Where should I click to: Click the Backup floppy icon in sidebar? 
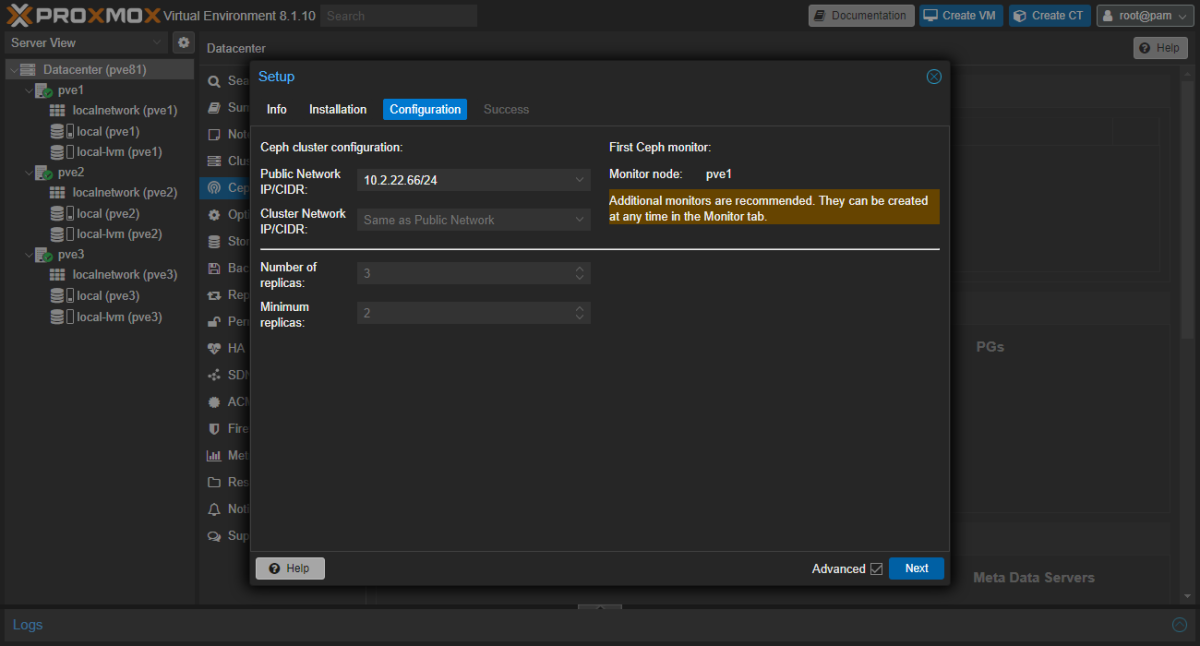[214, 268]
